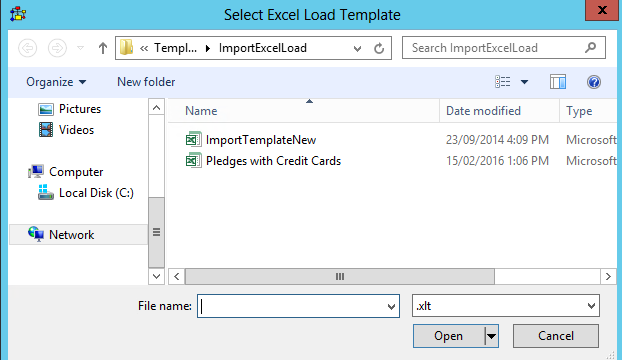Expand the .xlt file type dropdown

pos(591,306)
